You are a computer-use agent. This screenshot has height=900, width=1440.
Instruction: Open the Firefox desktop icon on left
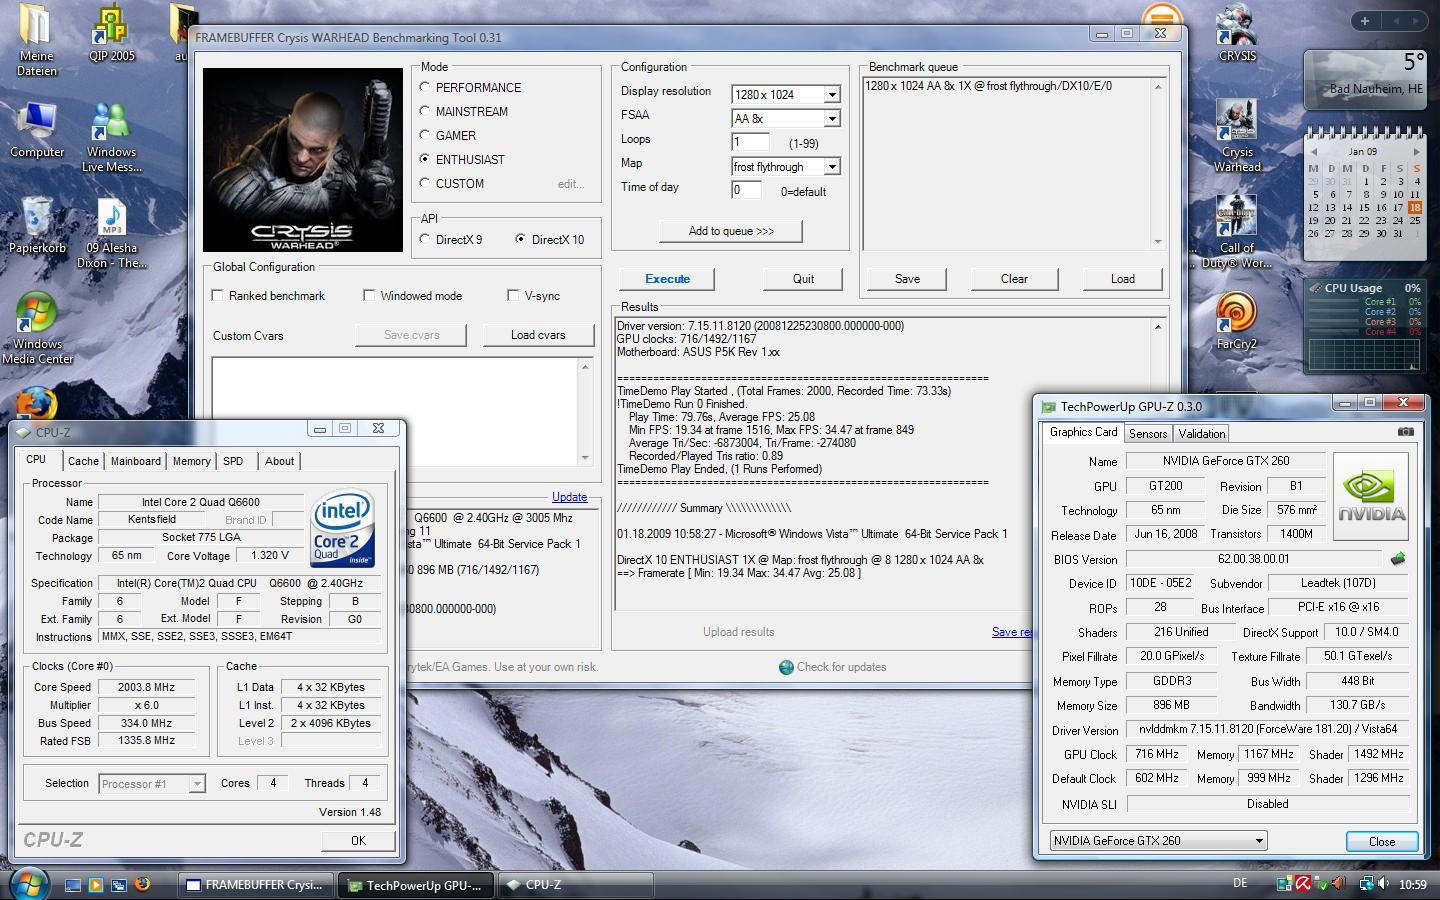pyautogui.click(x=37, y=404)
